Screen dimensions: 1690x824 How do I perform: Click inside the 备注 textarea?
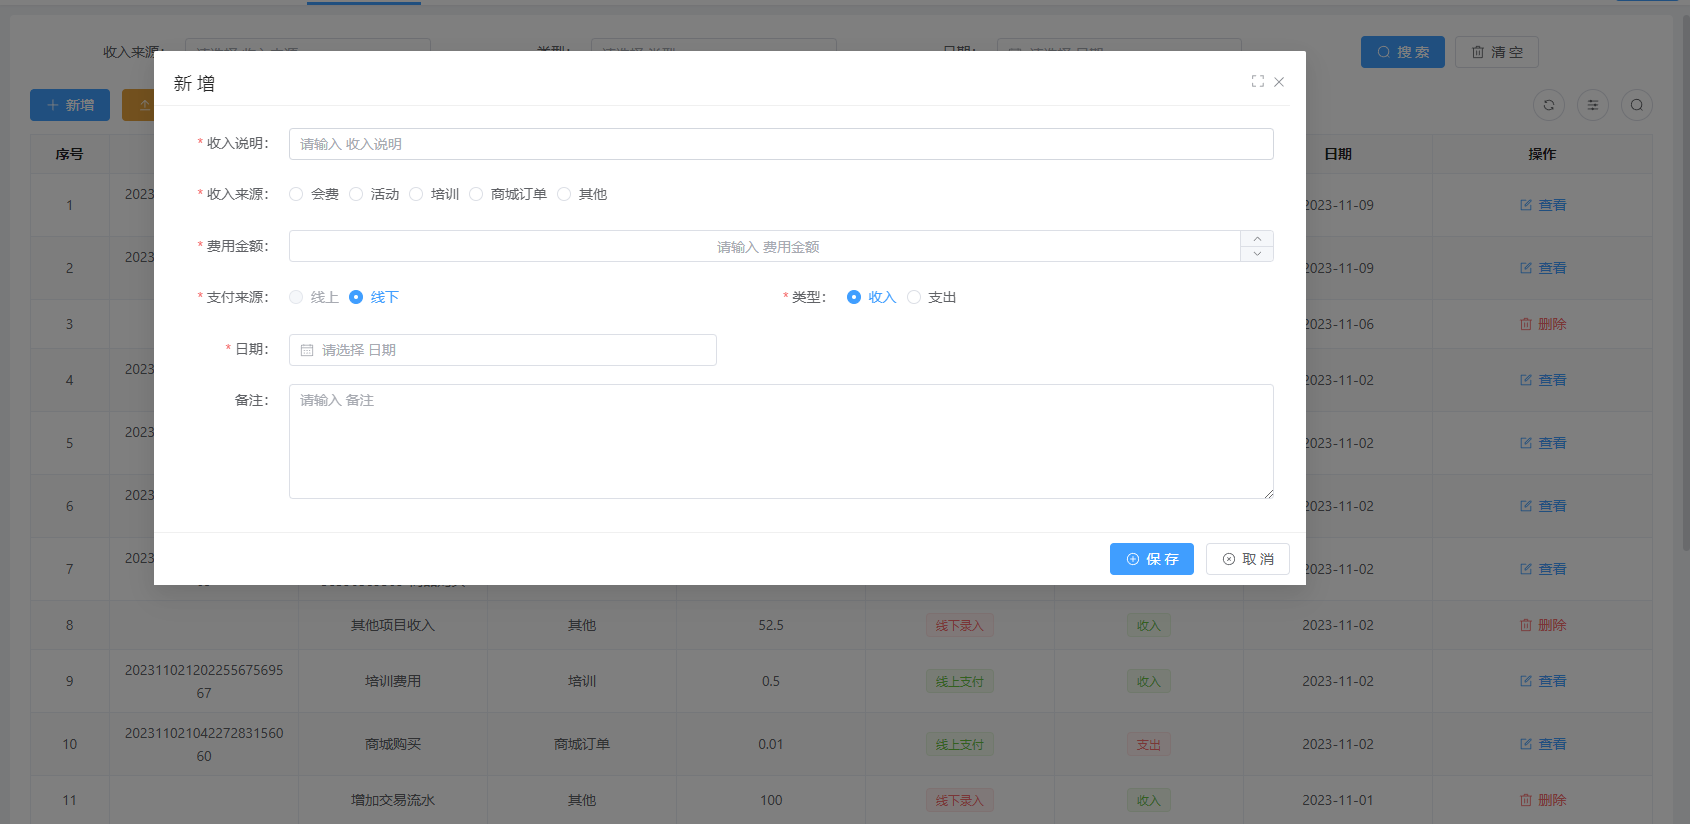[780, 441]
